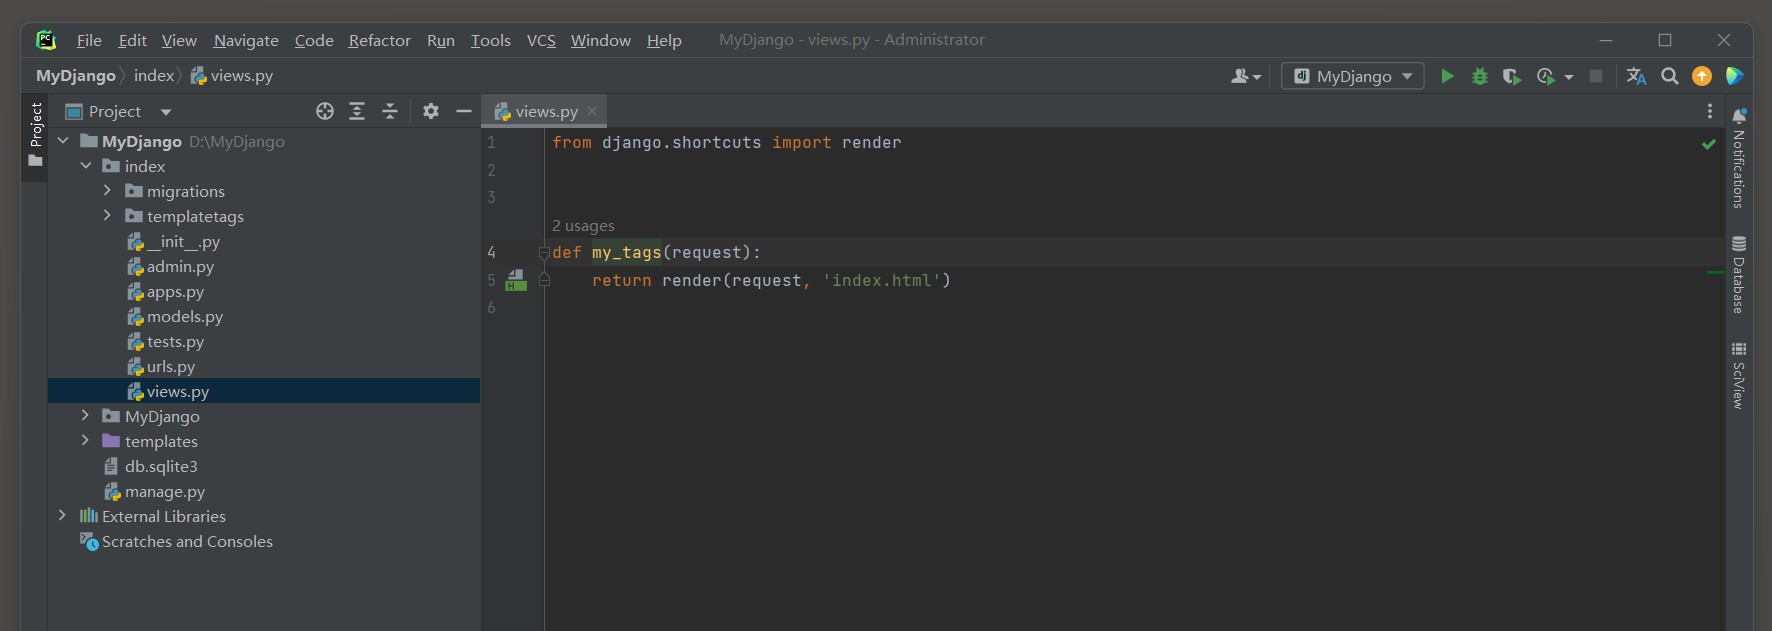Open the translate icon in toolbar
This screenshot has height=631, width=1772.
1636,76
